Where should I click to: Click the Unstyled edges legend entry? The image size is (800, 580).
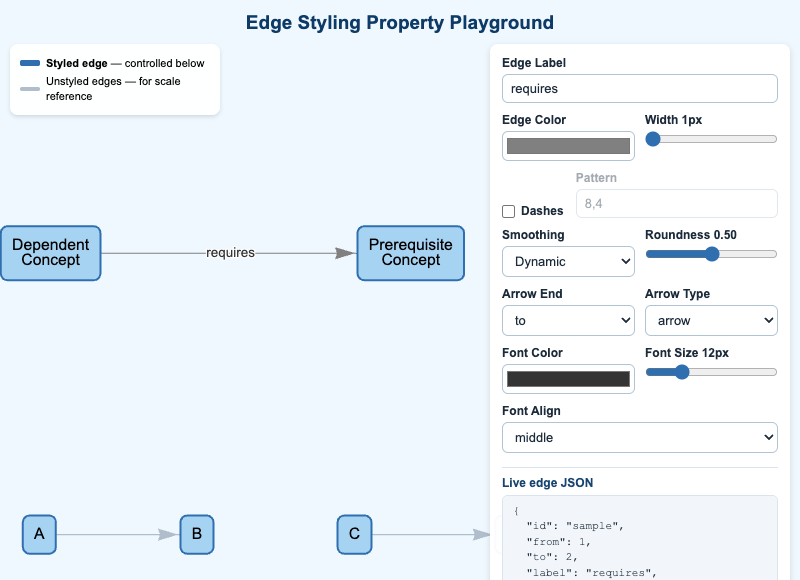[113, 89]
